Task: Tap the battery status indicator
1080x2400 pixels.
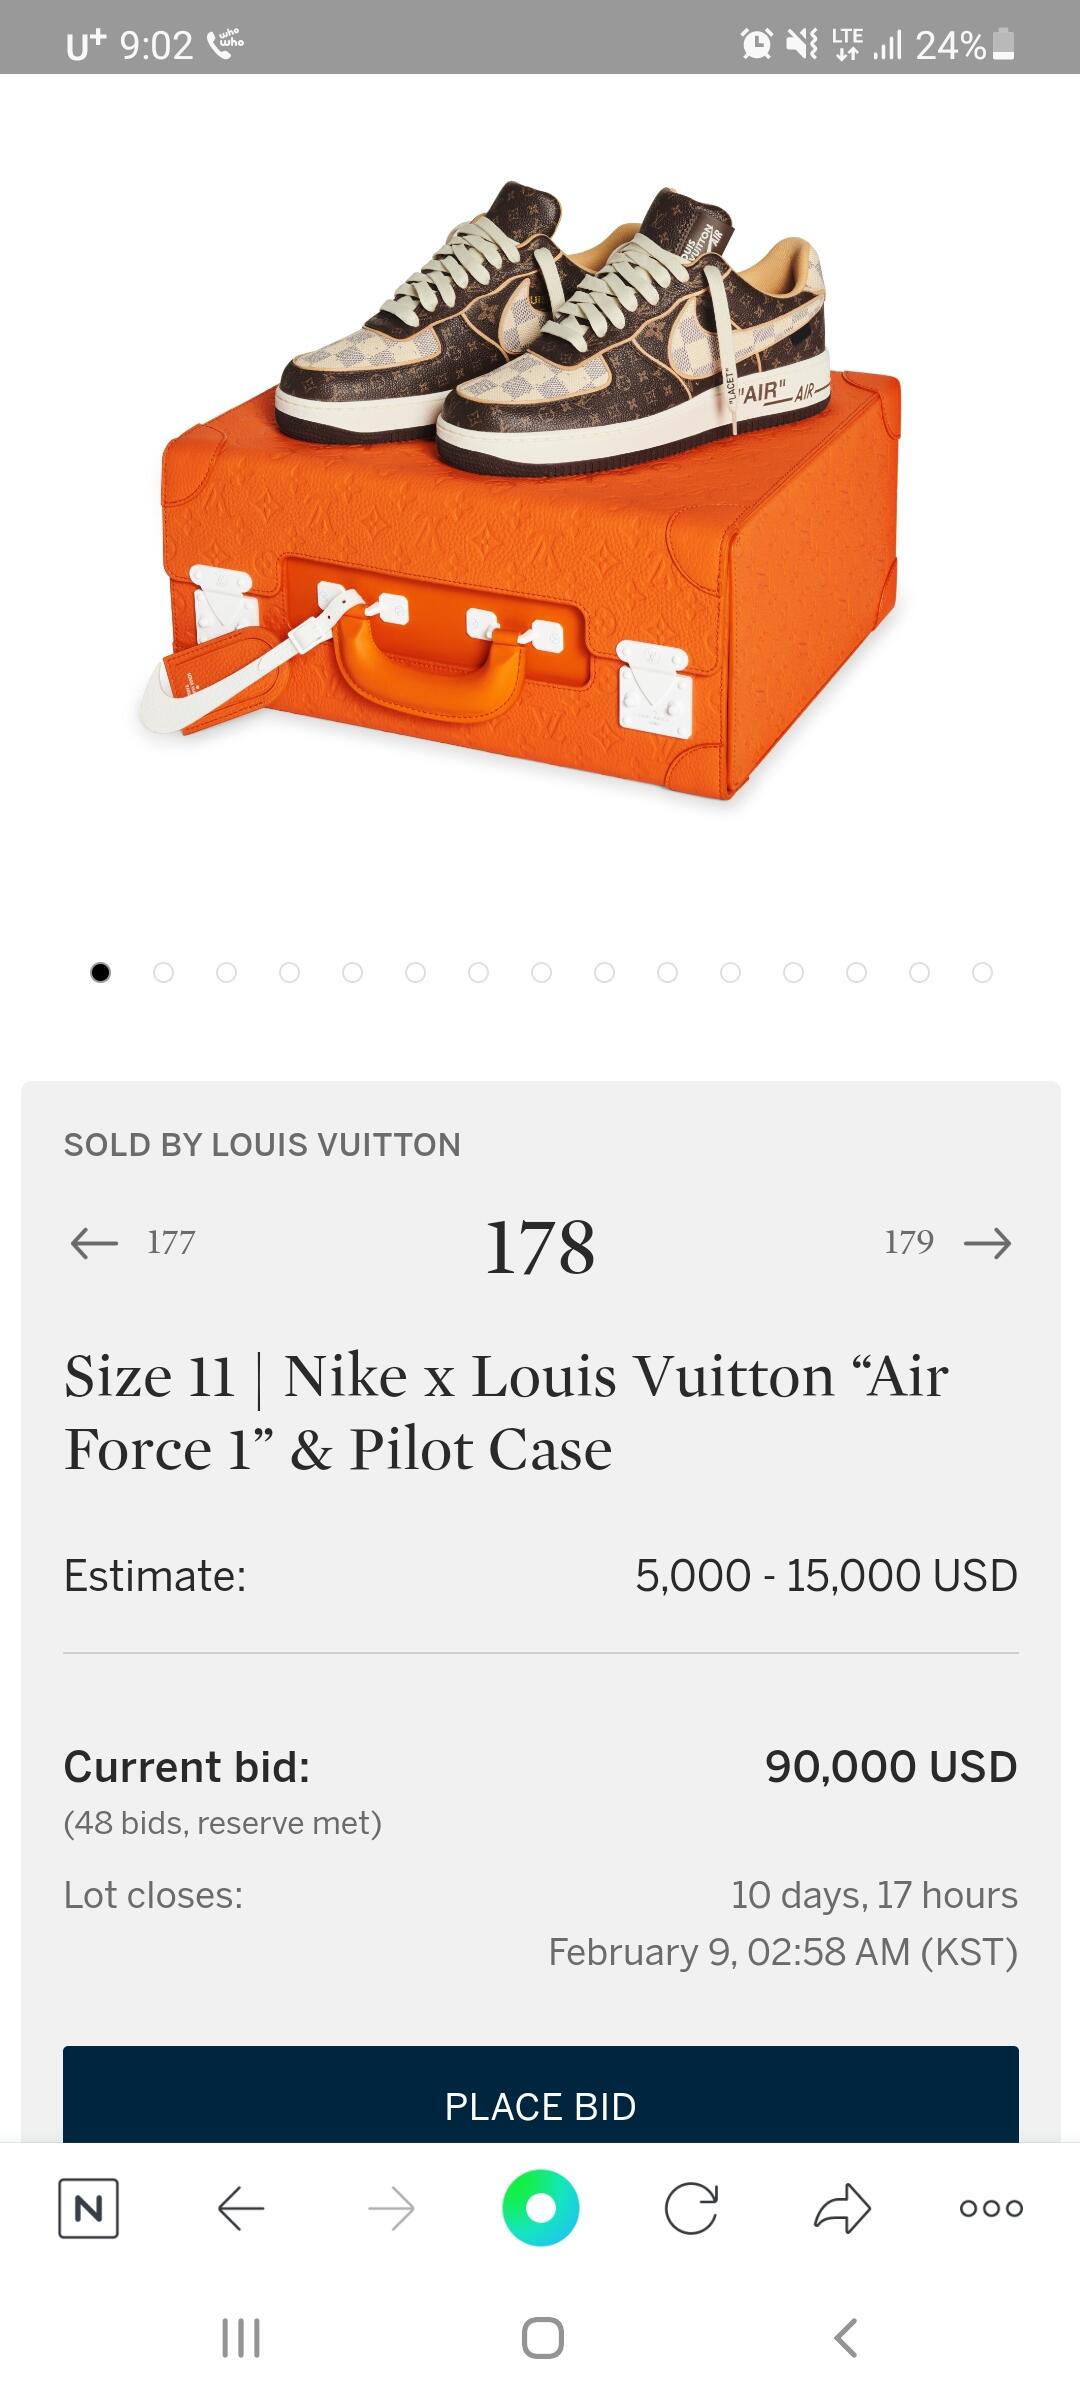Action: 1006,45
